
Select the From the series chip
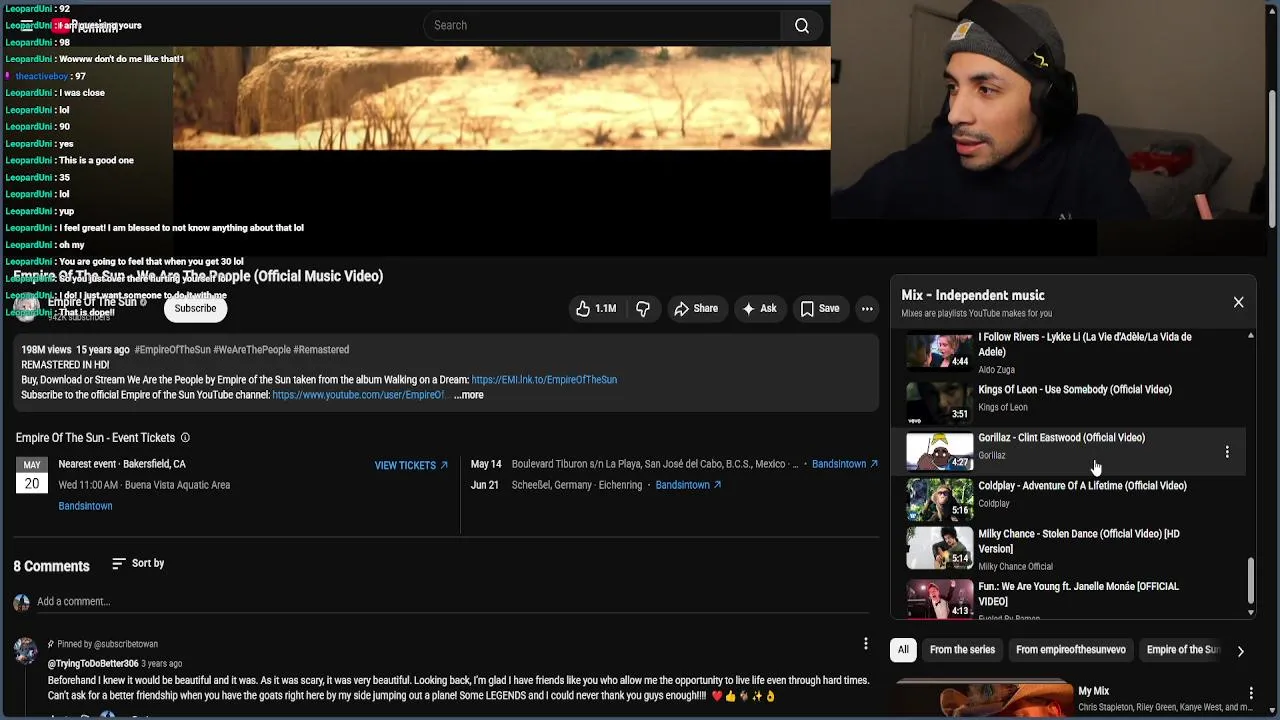pos(962,650)
